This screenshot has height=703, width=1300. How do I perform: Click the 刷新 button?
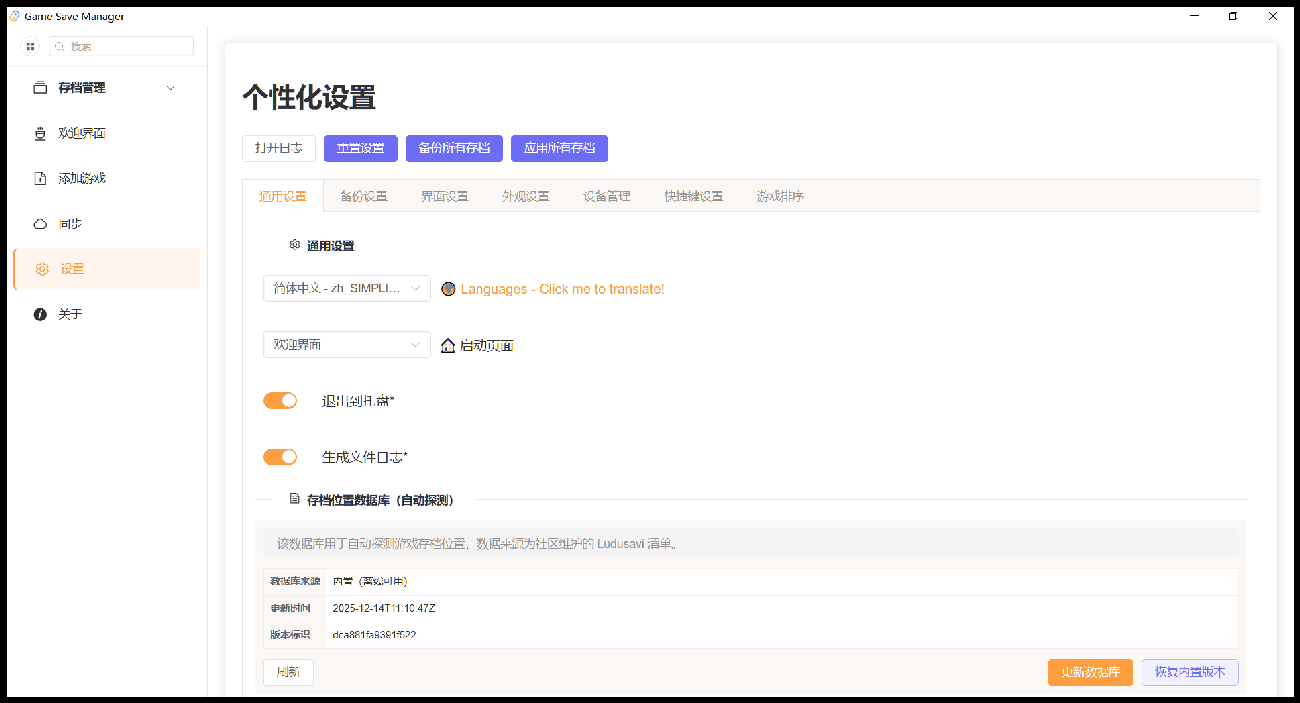tap(288, 672)
